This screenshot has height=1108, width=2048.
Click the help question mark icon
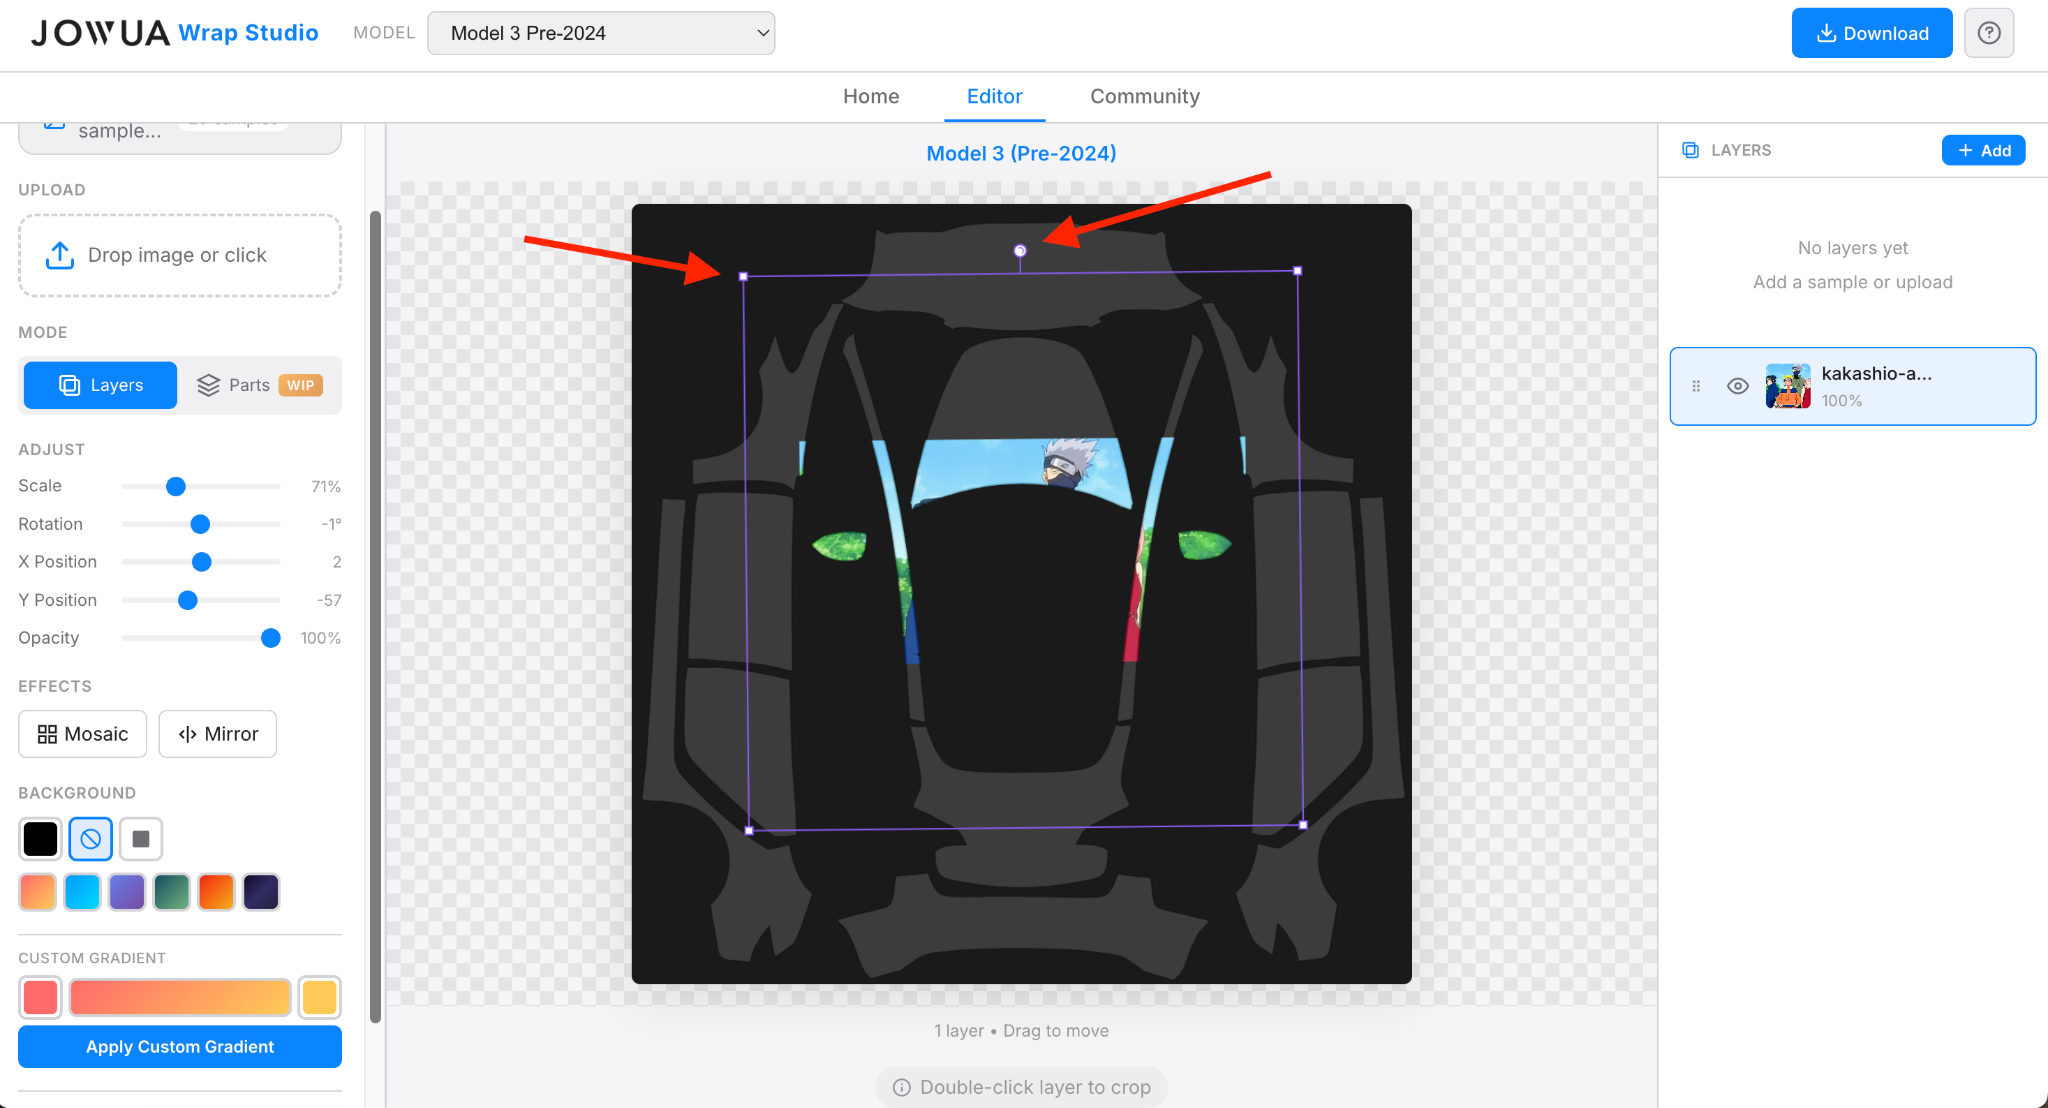click(1989, 33)
